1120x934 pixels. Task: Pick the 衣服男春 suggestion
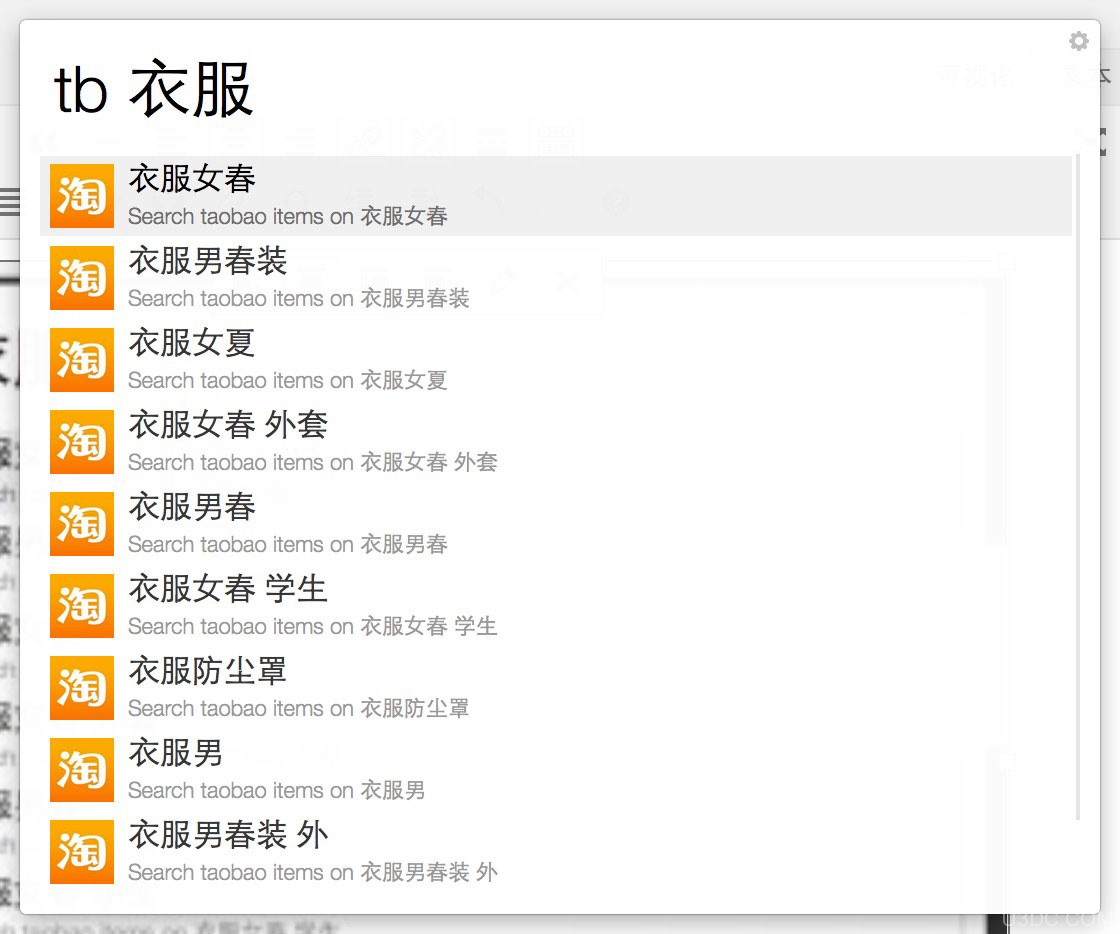coord(556,524)
